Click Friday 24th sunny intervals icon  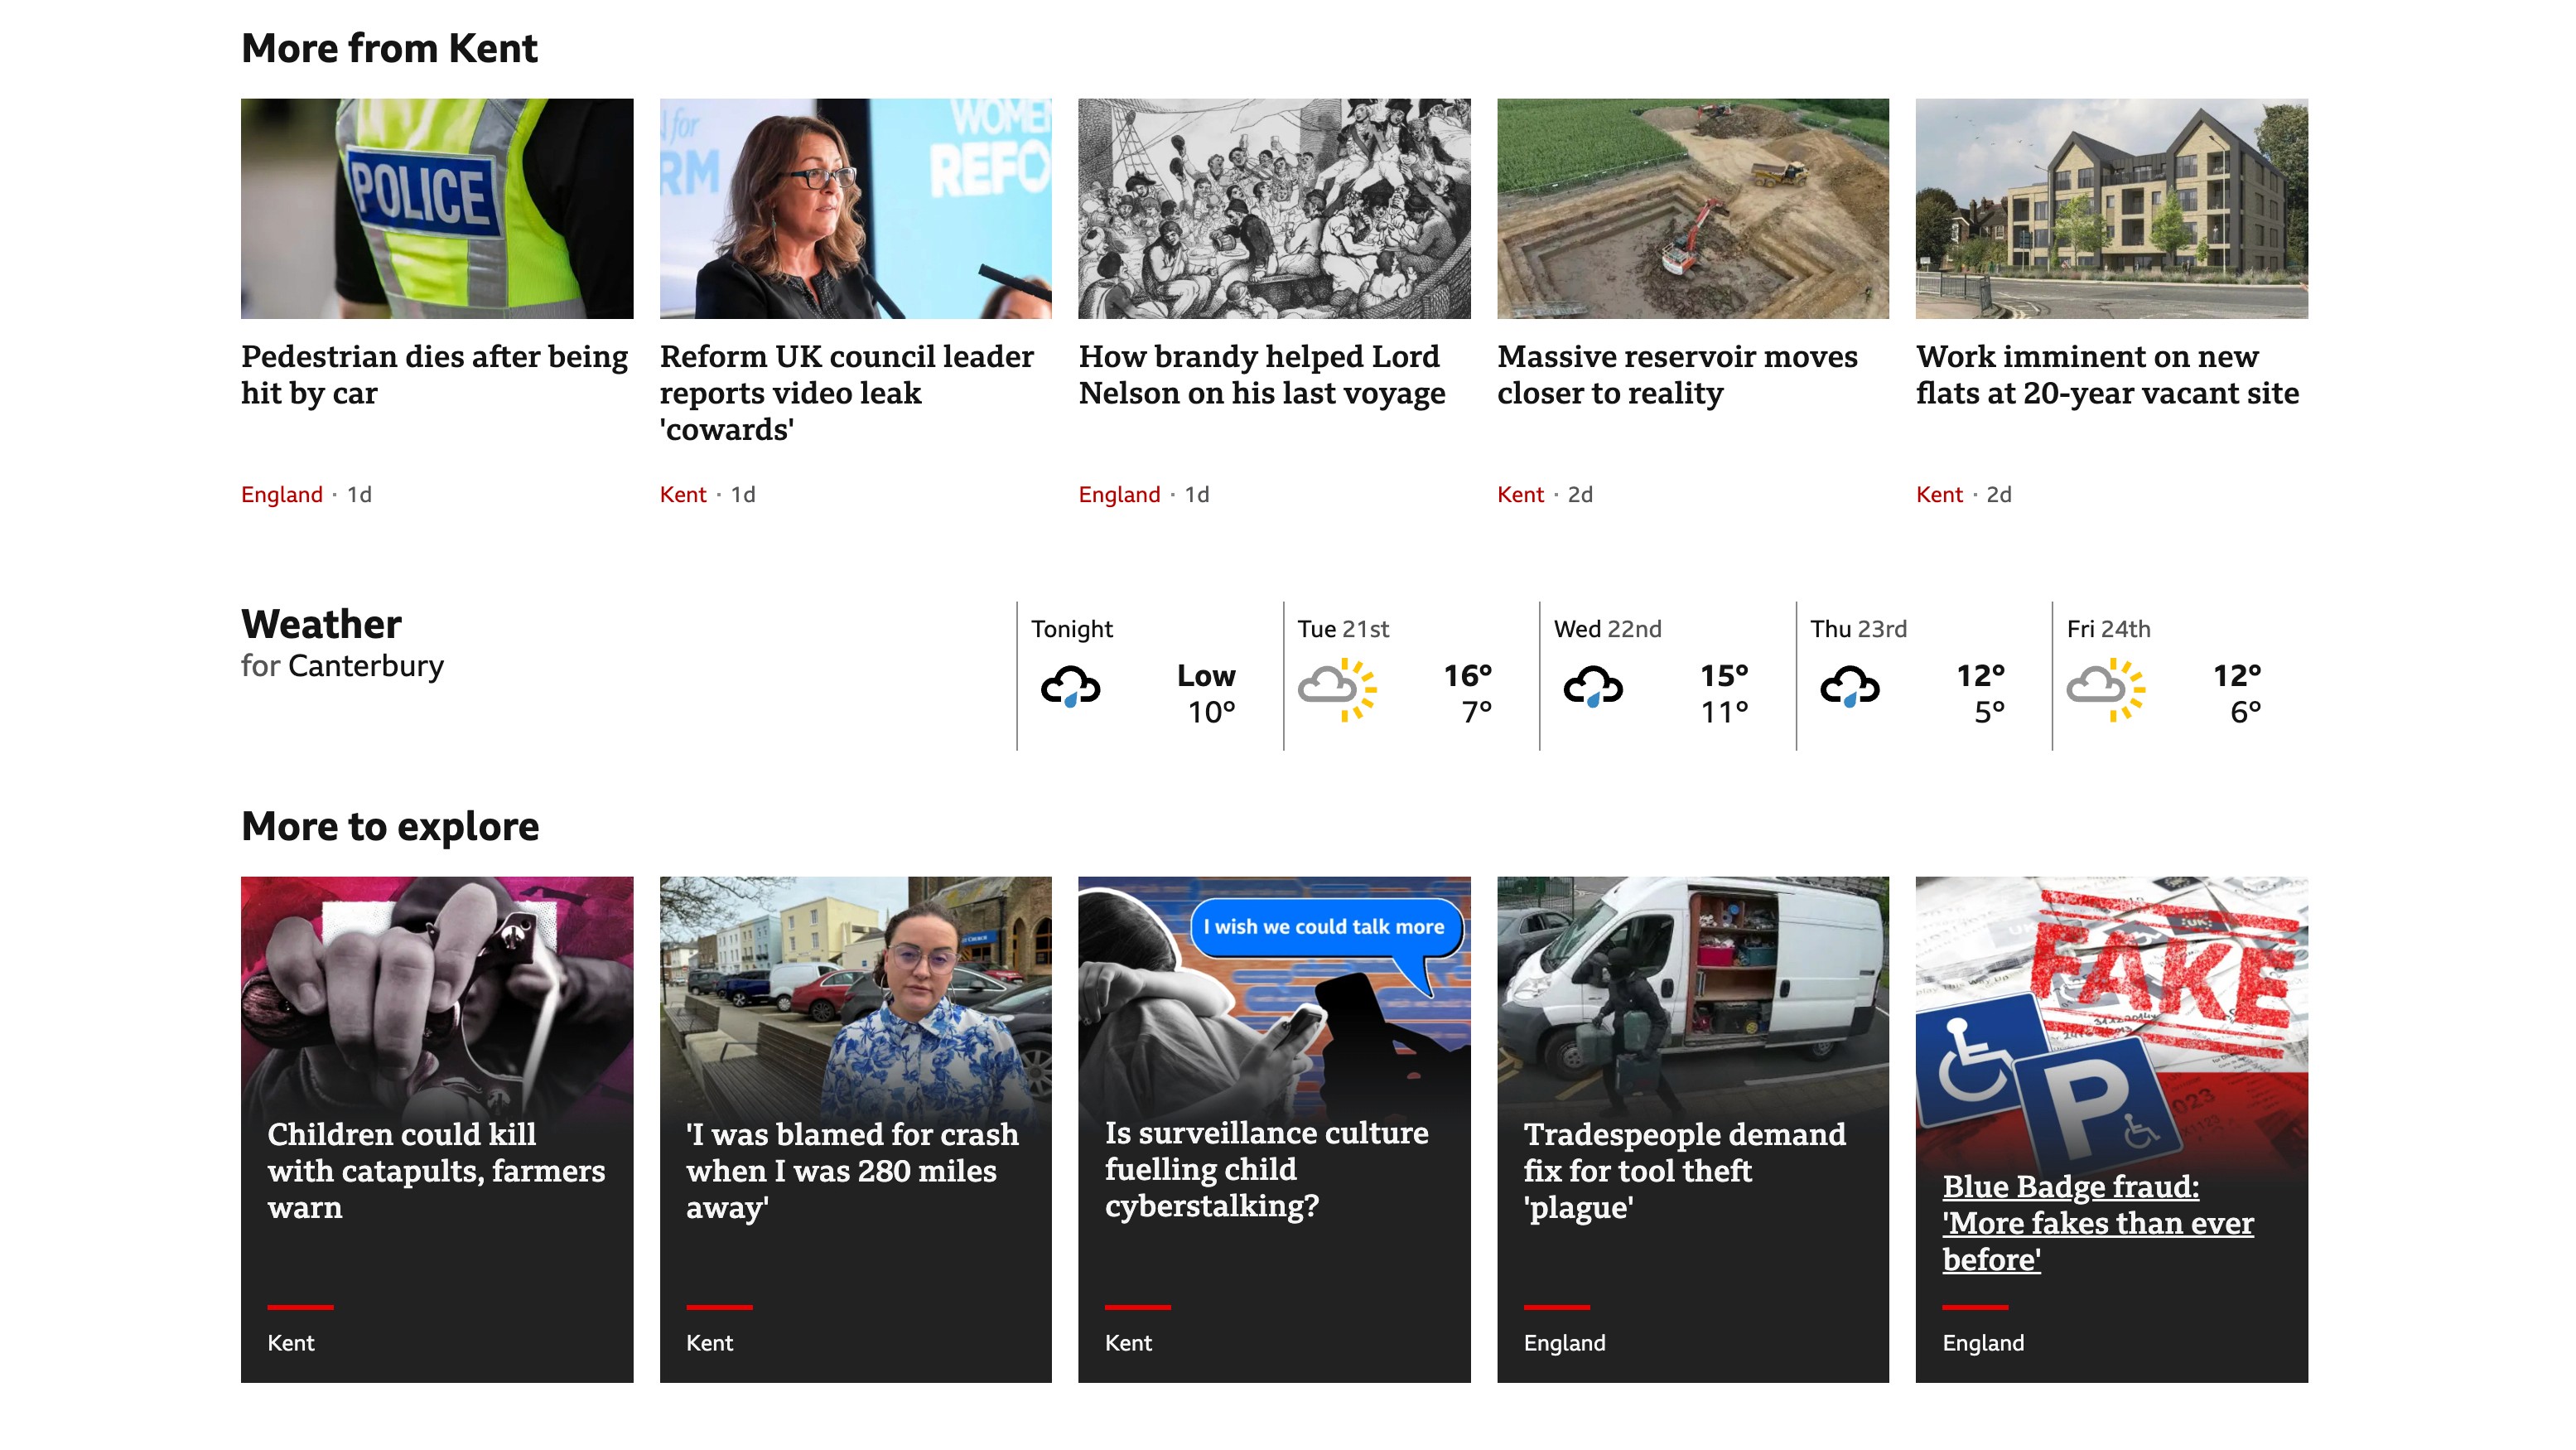coord(2106,688)
